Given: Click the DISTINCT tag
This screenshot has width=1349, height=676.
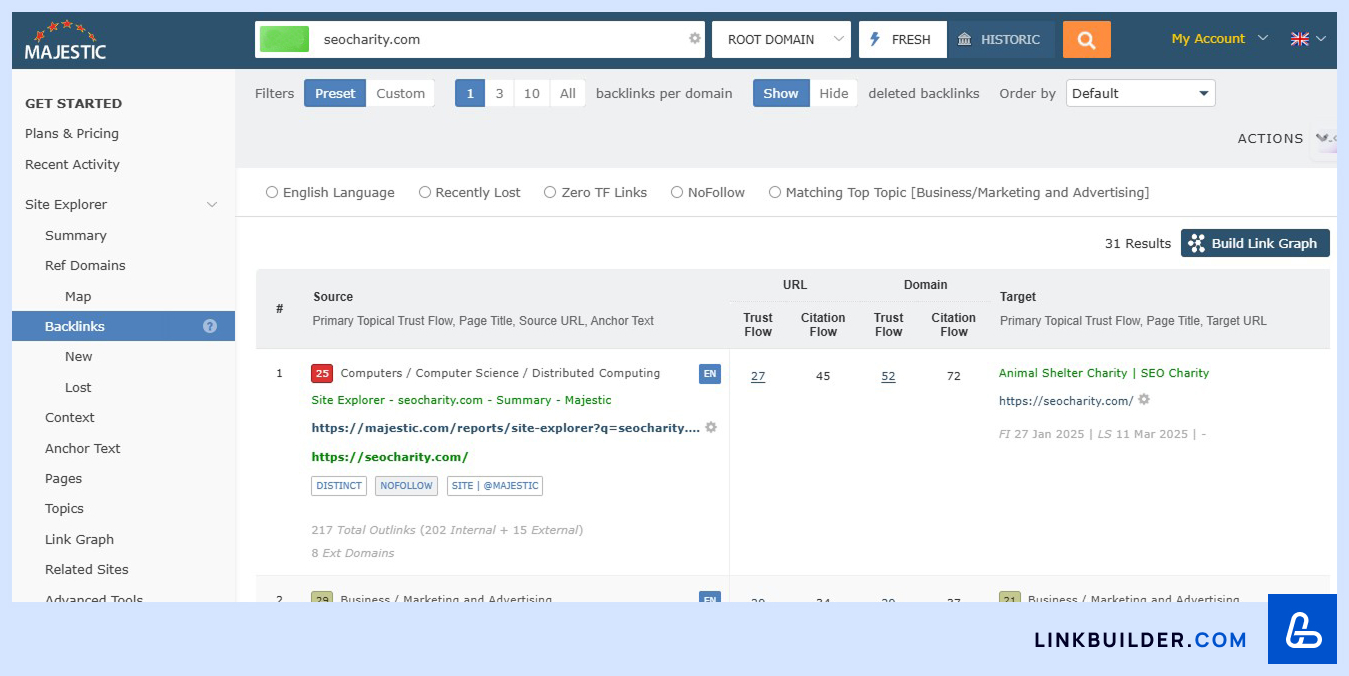Looking at the screenshot, I should pyautogui.click(x=339, y=486).
